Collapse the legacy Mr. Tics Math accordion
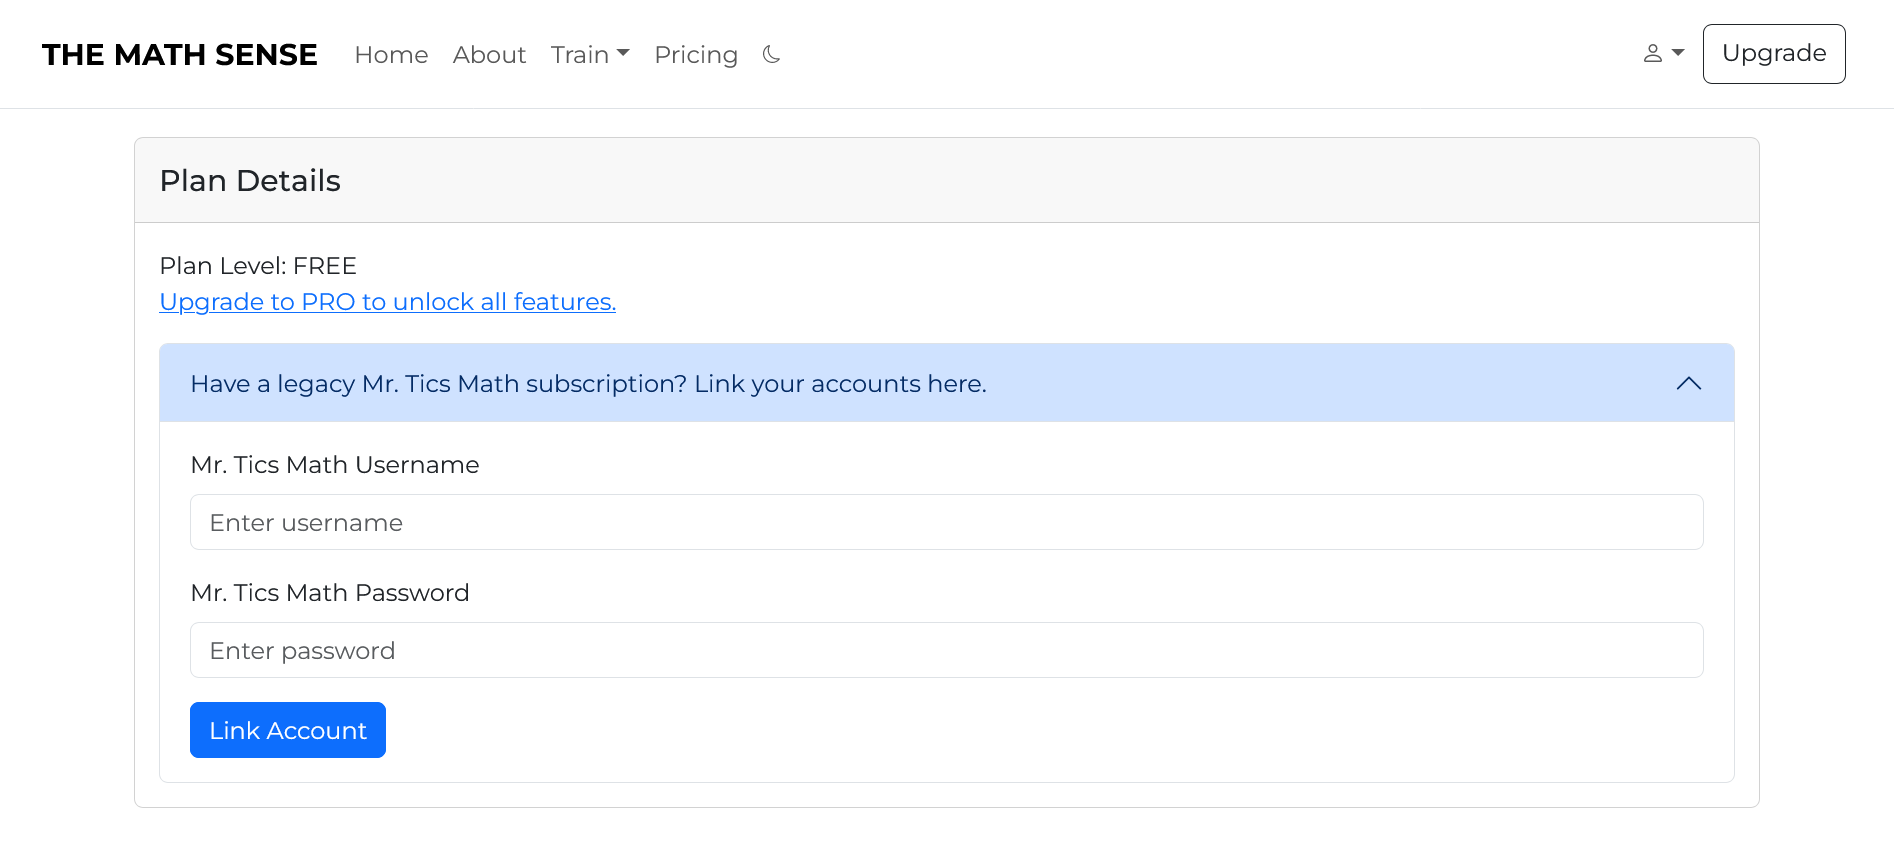Screen dimensions: 1894x842 tap(947, 383)
